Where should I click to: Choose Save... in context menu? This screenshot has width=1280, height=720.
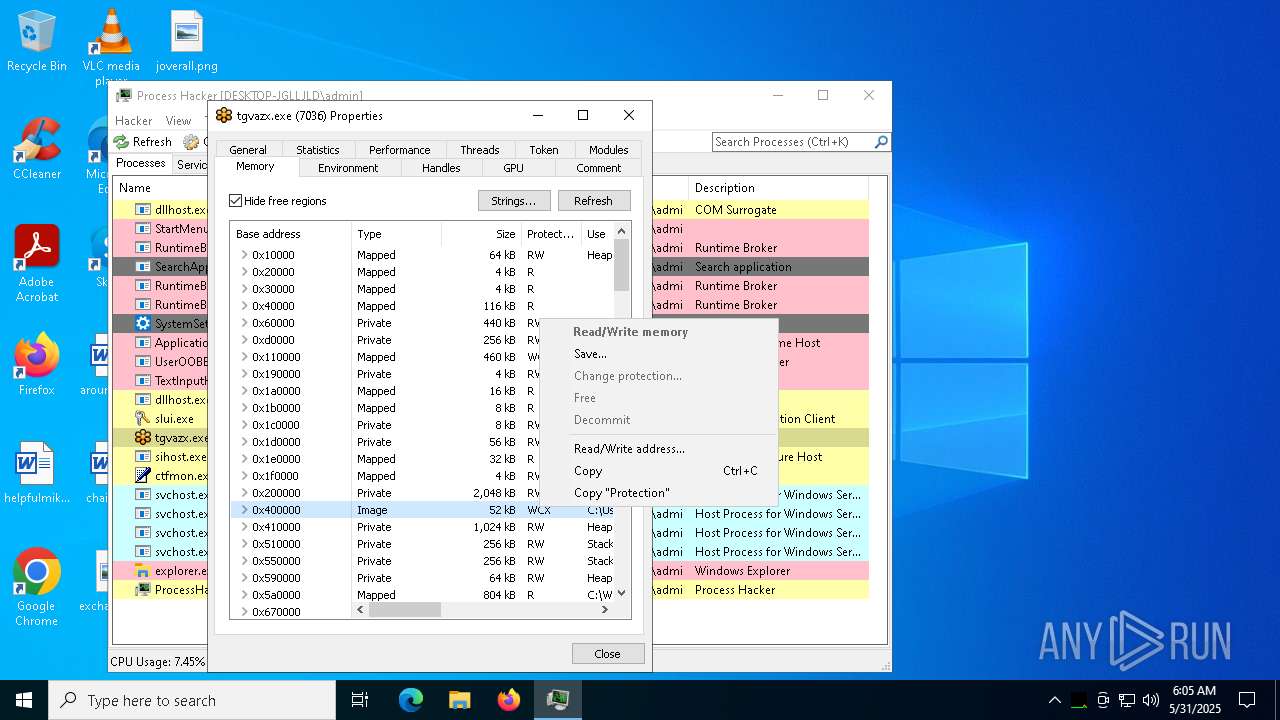coord(658,354)
